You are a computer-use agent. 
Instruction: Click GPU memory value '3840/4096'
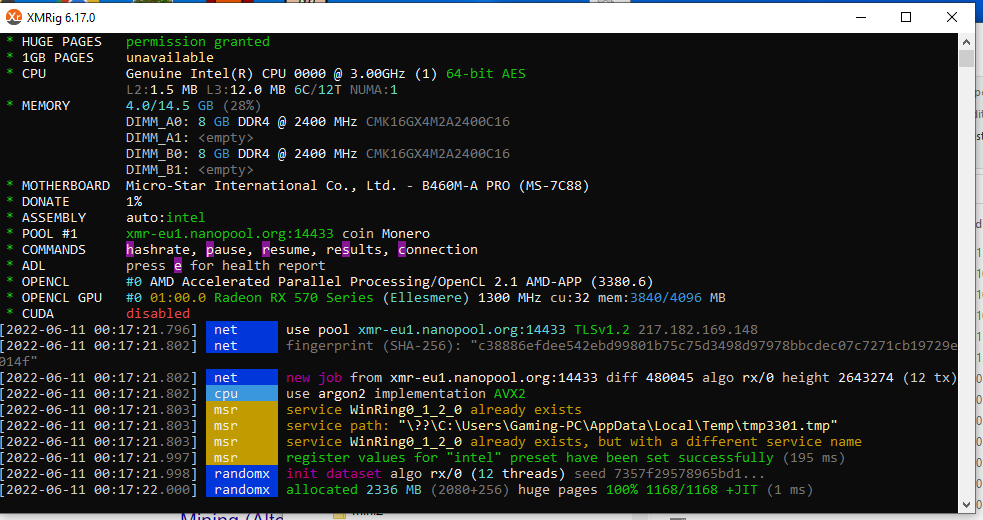(x=666, y=298)
